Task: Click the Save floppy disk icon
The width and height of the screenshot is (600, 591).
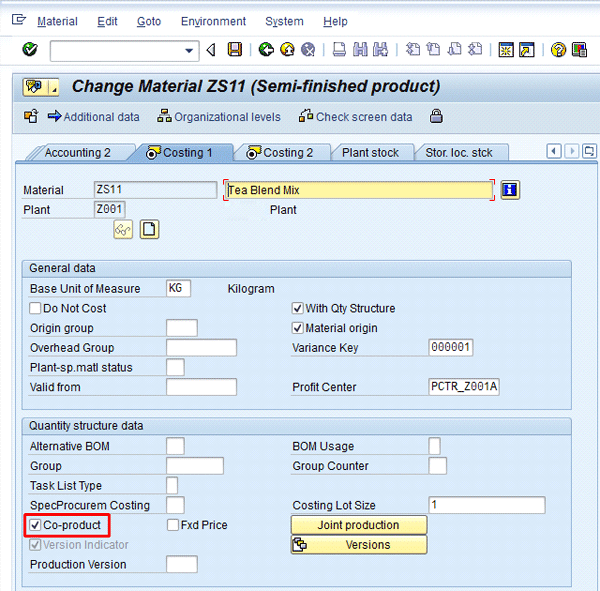Action: [x=234, y=50]
